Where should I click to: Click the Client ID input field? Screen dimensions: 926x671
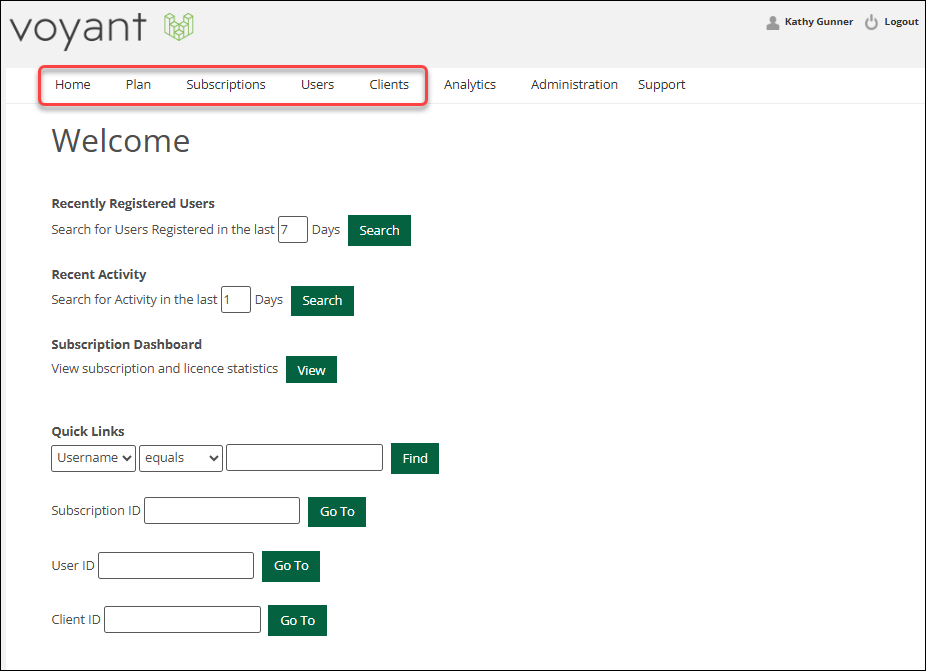[182, 619]
